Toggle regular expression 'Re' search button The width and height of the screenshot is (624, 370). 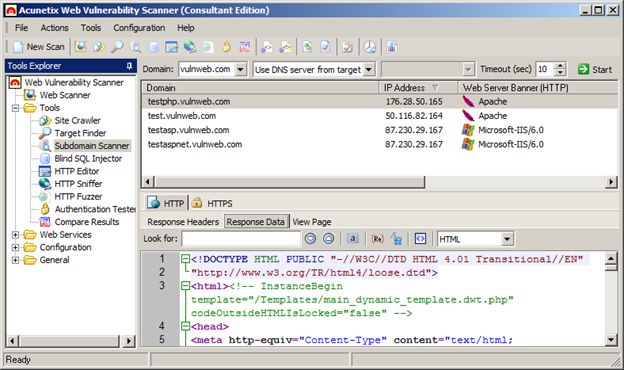pyautogui.click(x=377, y=239)
